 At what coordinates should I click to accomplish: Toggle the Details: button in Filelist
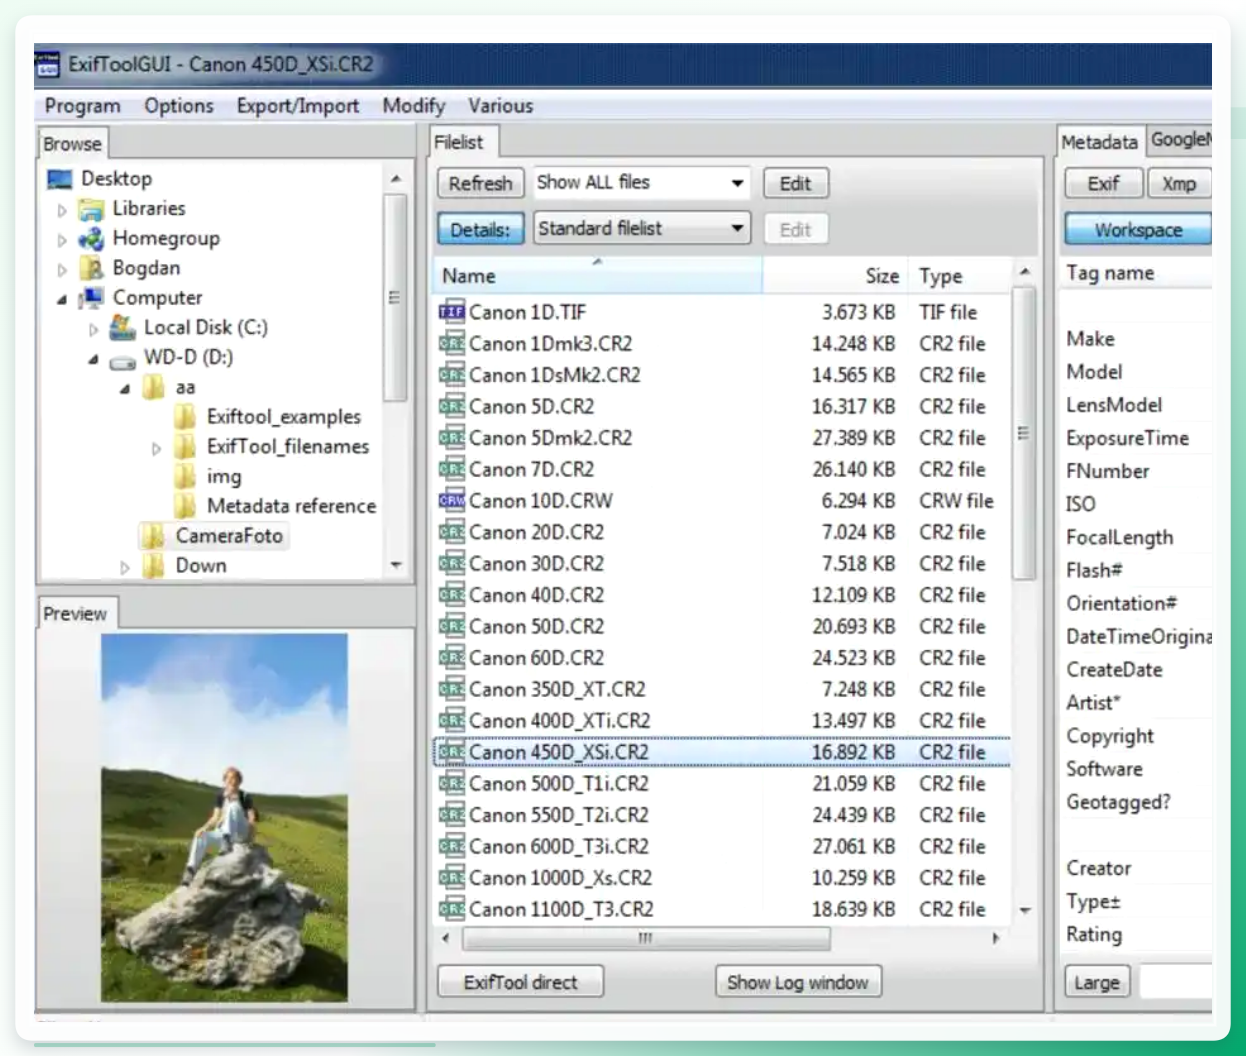(480, 229)
